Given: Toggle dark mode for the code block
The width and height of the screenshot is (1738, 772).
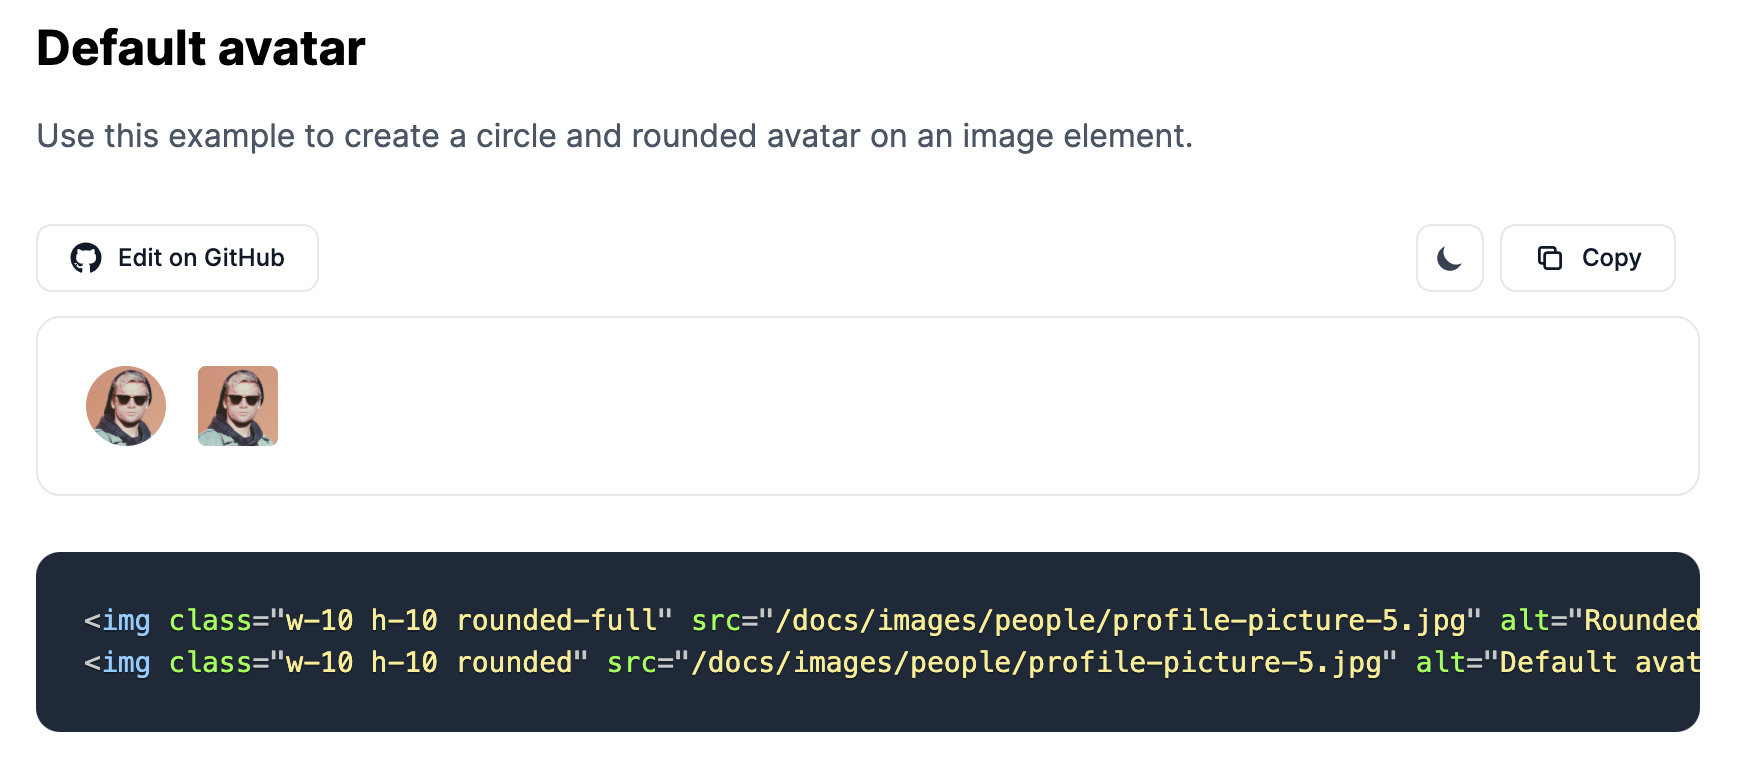Looking at the screenshot, I should tap(1449, 258).
